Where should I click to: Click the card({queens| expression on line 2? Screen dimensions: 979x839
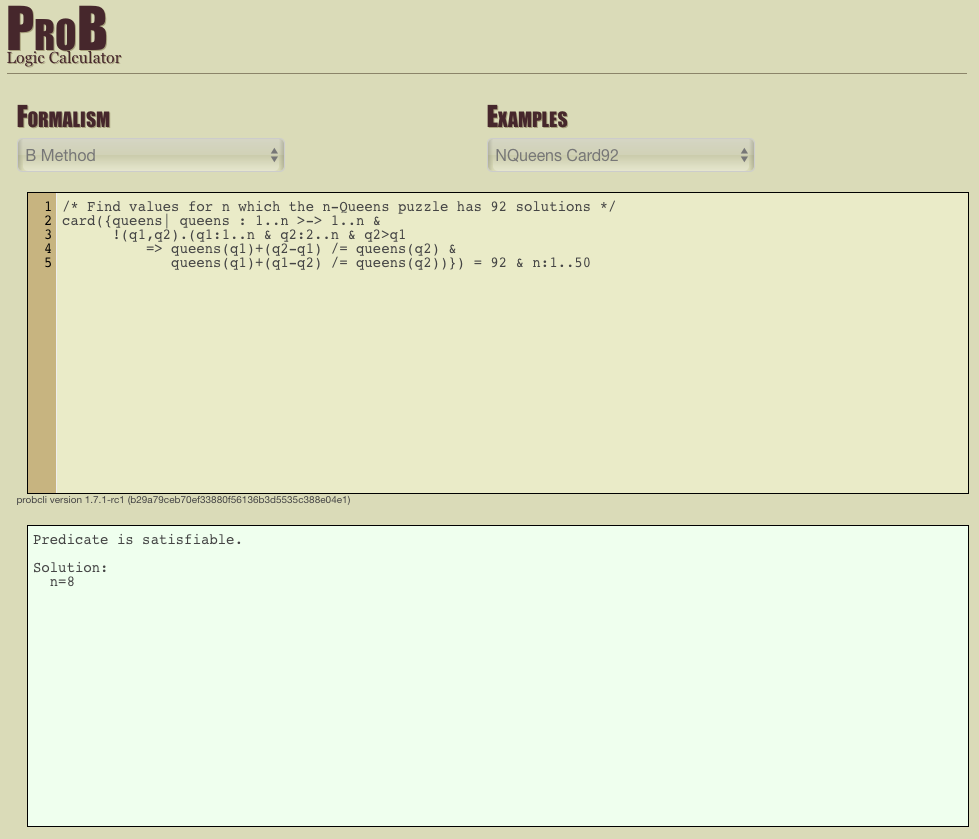(112, 221)
